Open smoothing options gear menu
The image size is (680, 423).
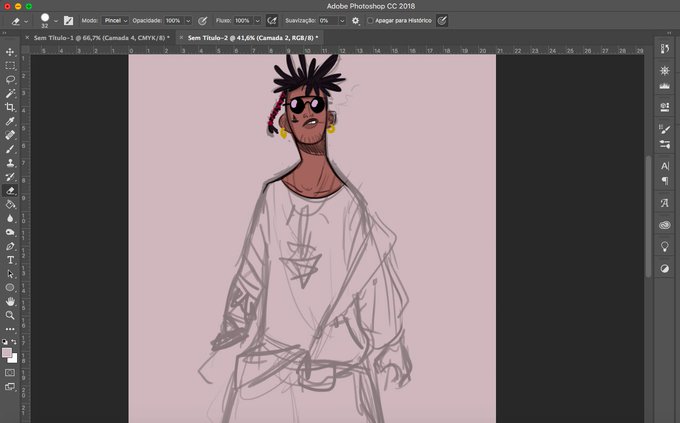point(356,20)
